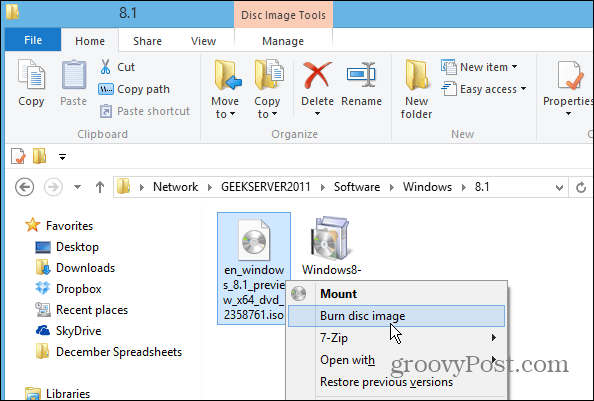Expand breadcrumb arrow after GEEKSERVER2011
Image resolution: width=594 pixels, height=401 pixels.
323,187
